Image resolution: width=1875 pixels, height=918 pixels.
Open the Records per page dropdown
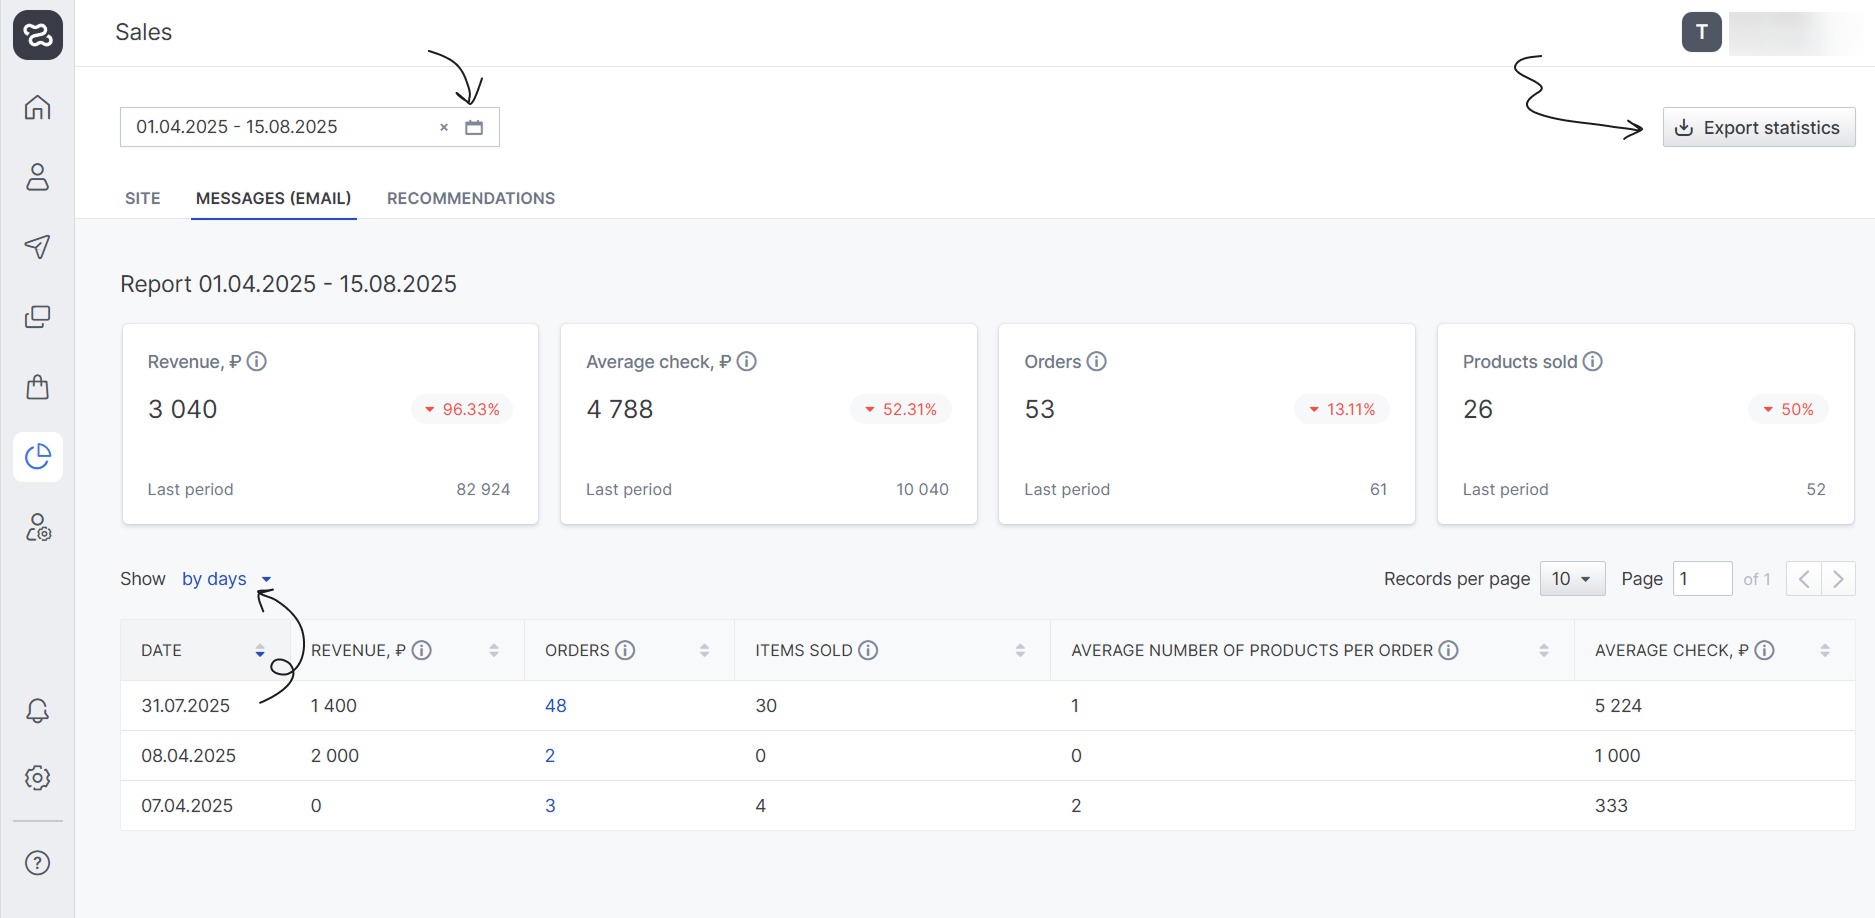1572,579
